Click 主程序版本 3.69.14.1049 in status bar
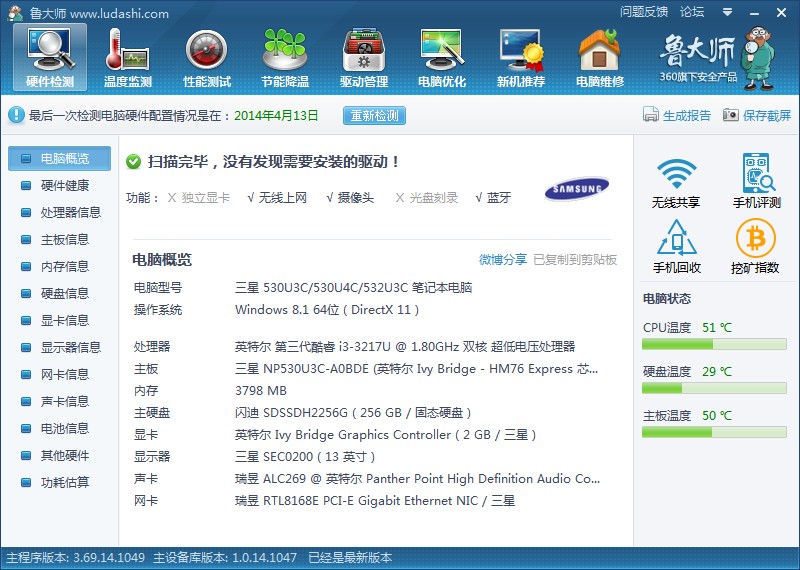The width and height of the screenshot is (800, 570). coord(76,557)
